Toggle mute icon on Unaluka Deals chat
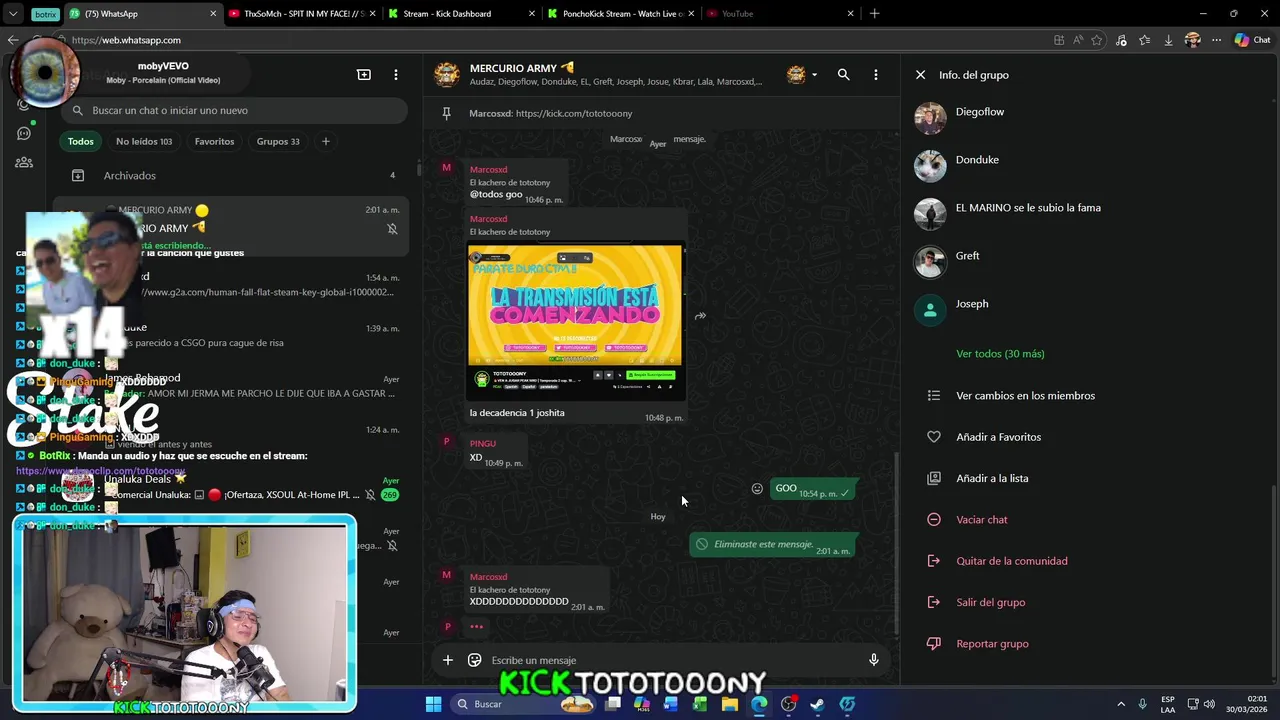 tap(370, 495)
